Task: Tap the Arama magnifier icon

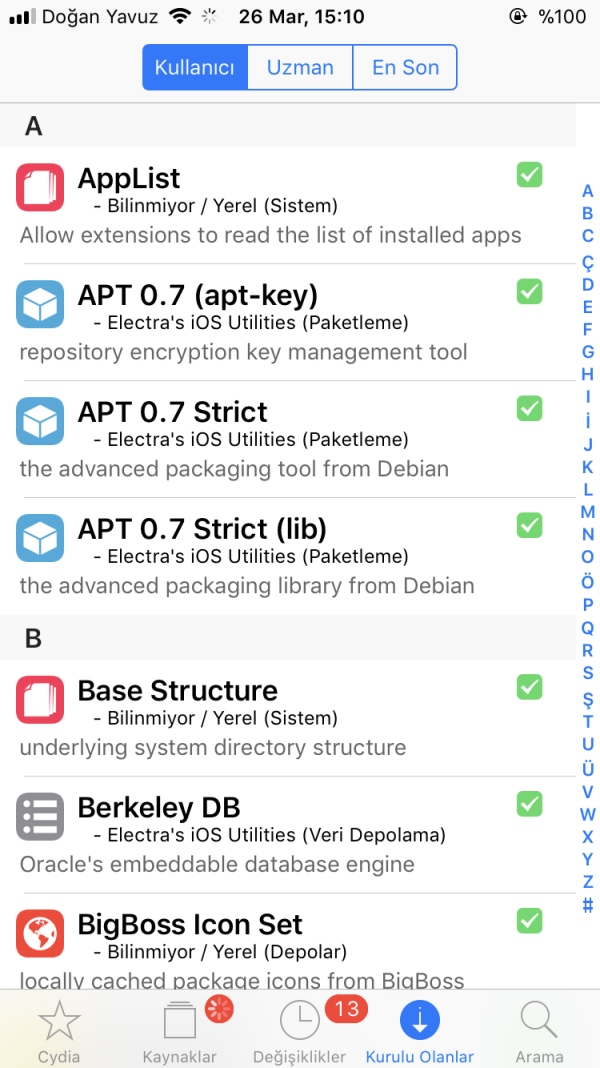Action: click(x=539, y=1021)
